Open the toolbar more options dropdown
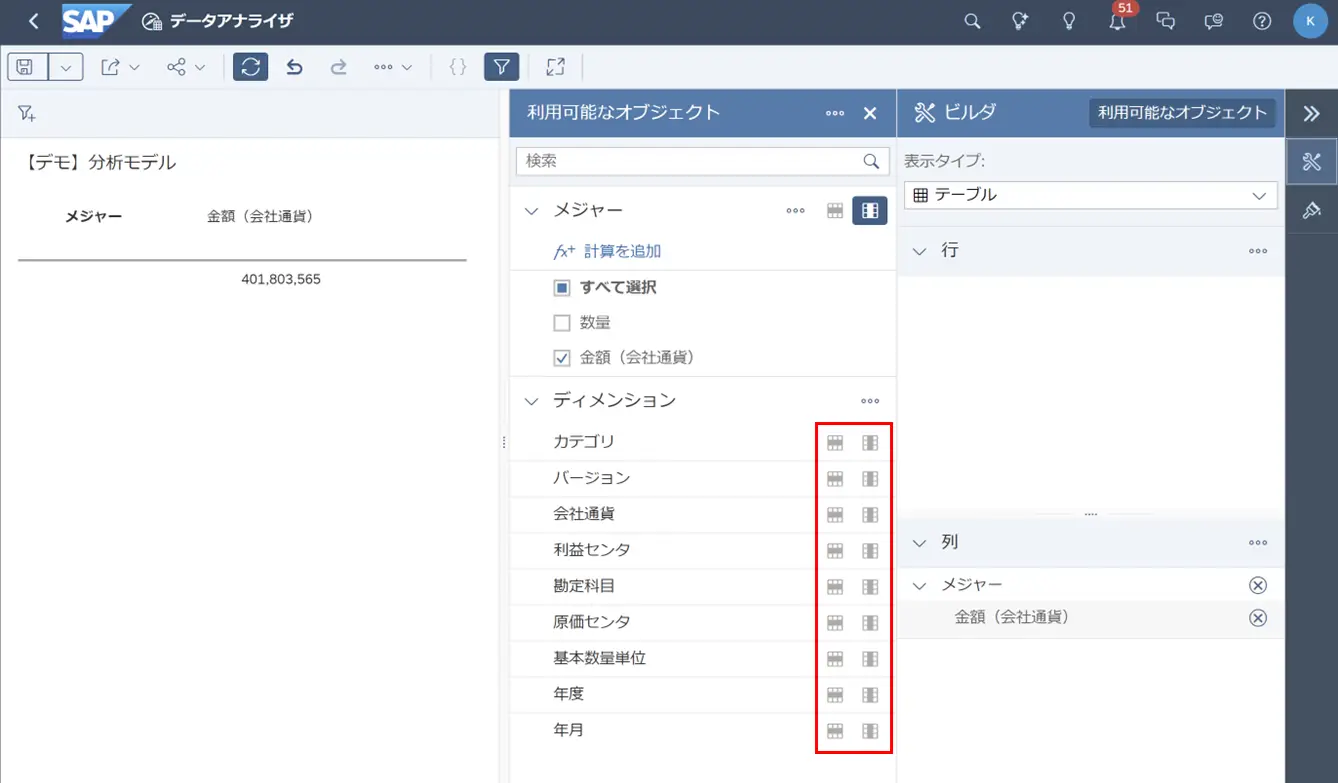Screen dimensions: 1338x783 point(392,67)
